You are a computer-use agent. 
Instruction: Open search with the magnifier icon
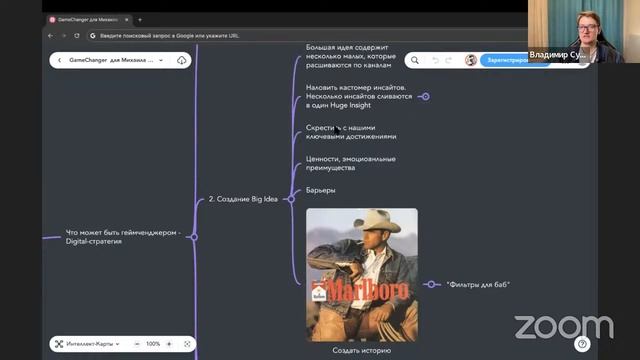pyautogui.click(x=415, y=60)
